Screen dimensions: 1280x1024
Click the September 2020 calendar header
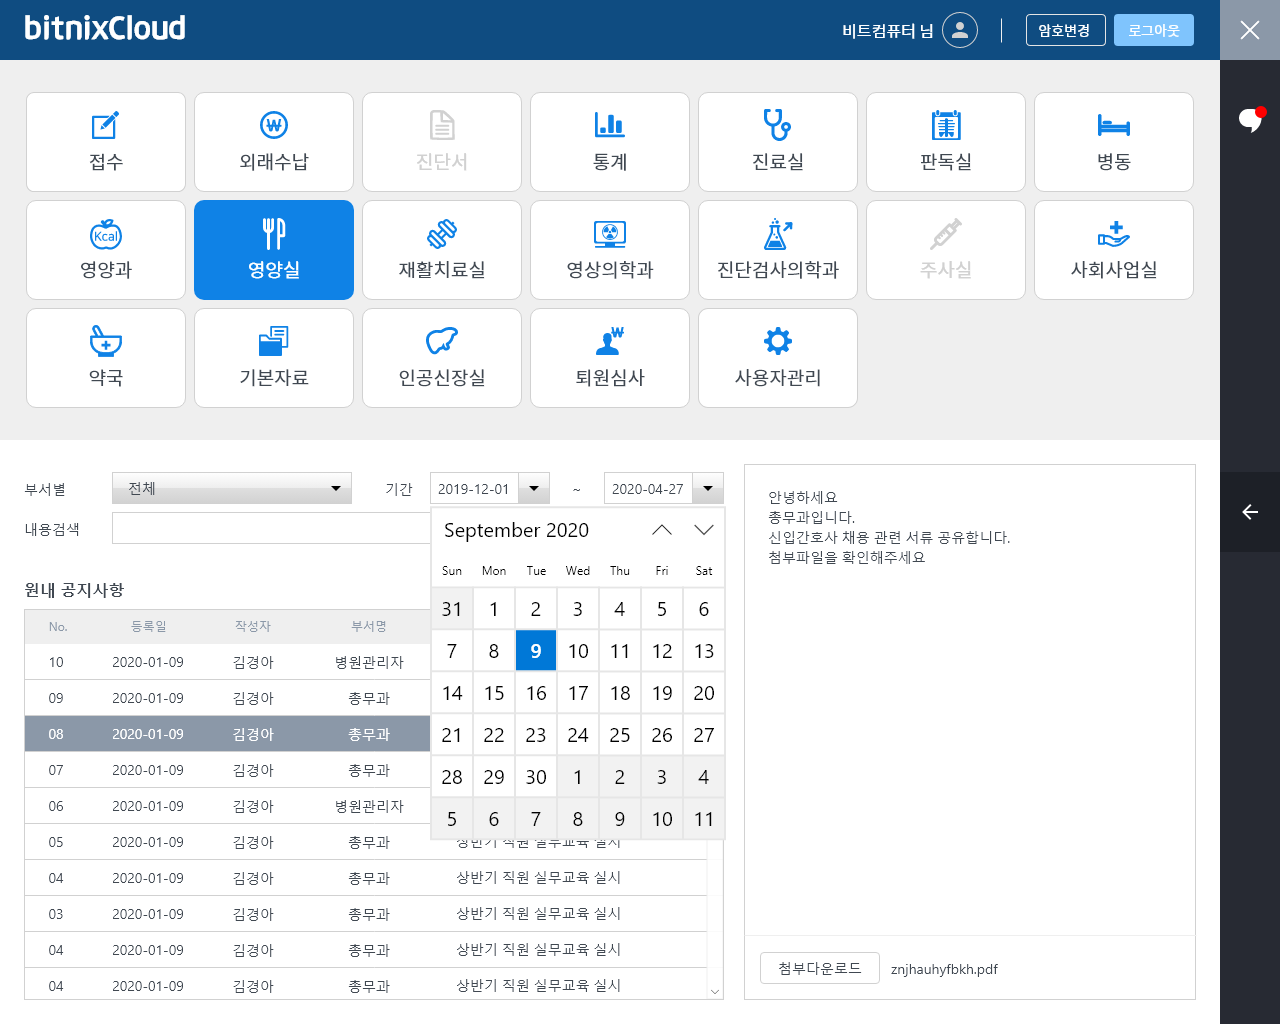tap(516, 530)
